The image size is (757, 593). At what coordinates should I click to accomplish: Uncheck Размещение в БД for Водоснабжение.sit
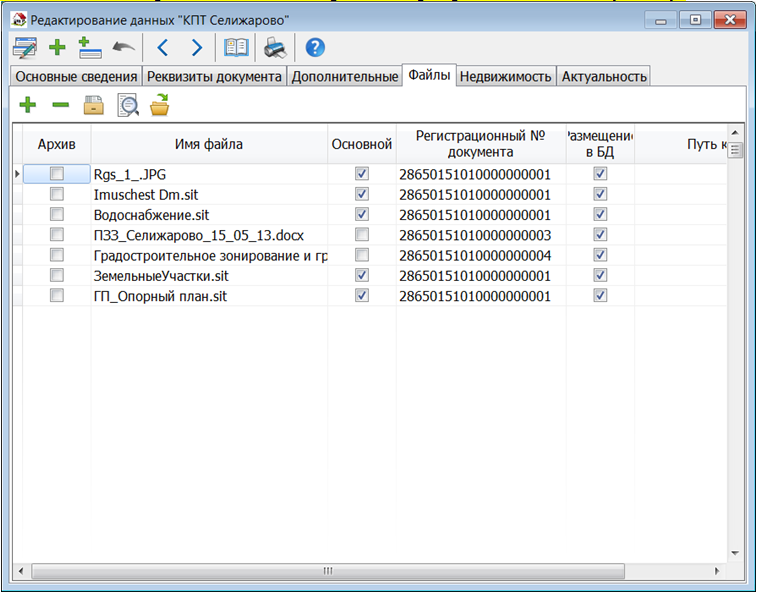(x=600, y=214)
